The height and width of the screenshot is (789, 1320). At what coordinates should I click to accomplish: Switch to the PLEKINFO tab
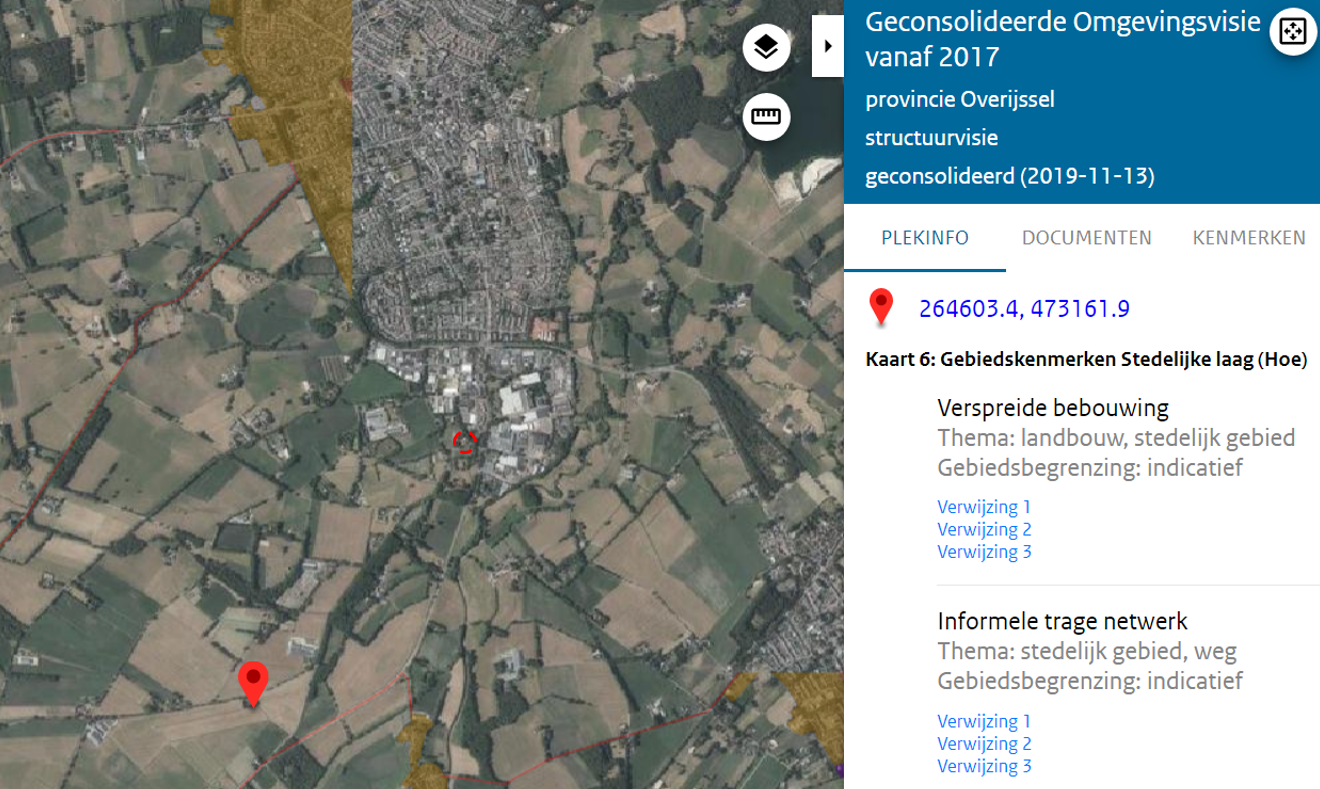[925, 238]
